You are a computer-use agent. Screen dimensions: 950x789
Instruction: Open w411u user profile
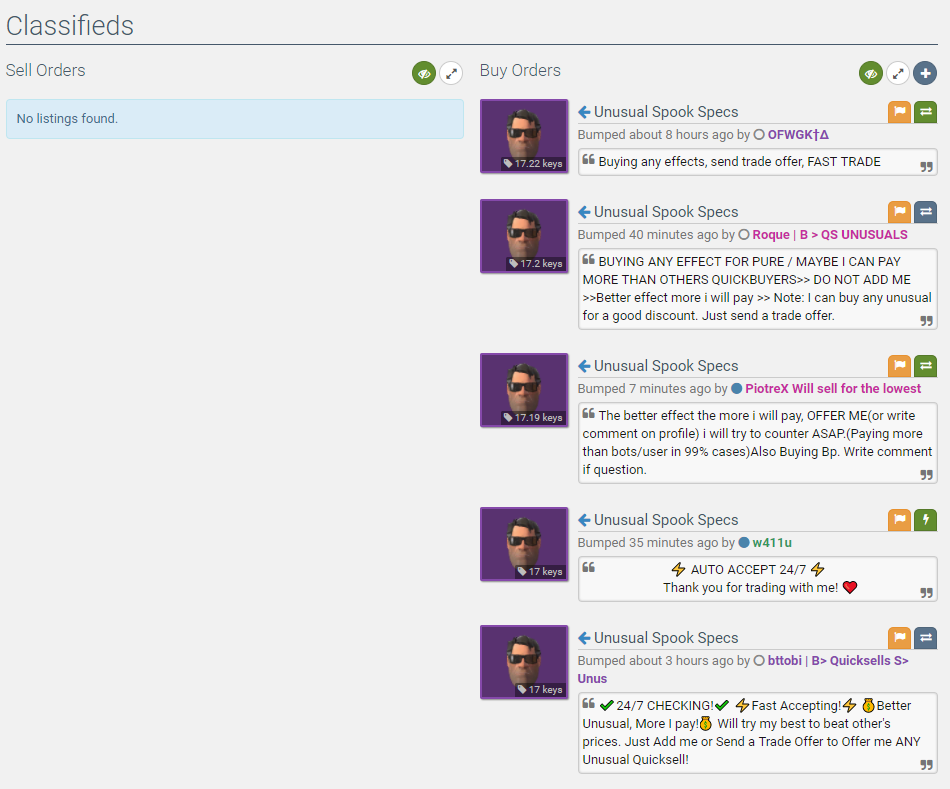772,542
